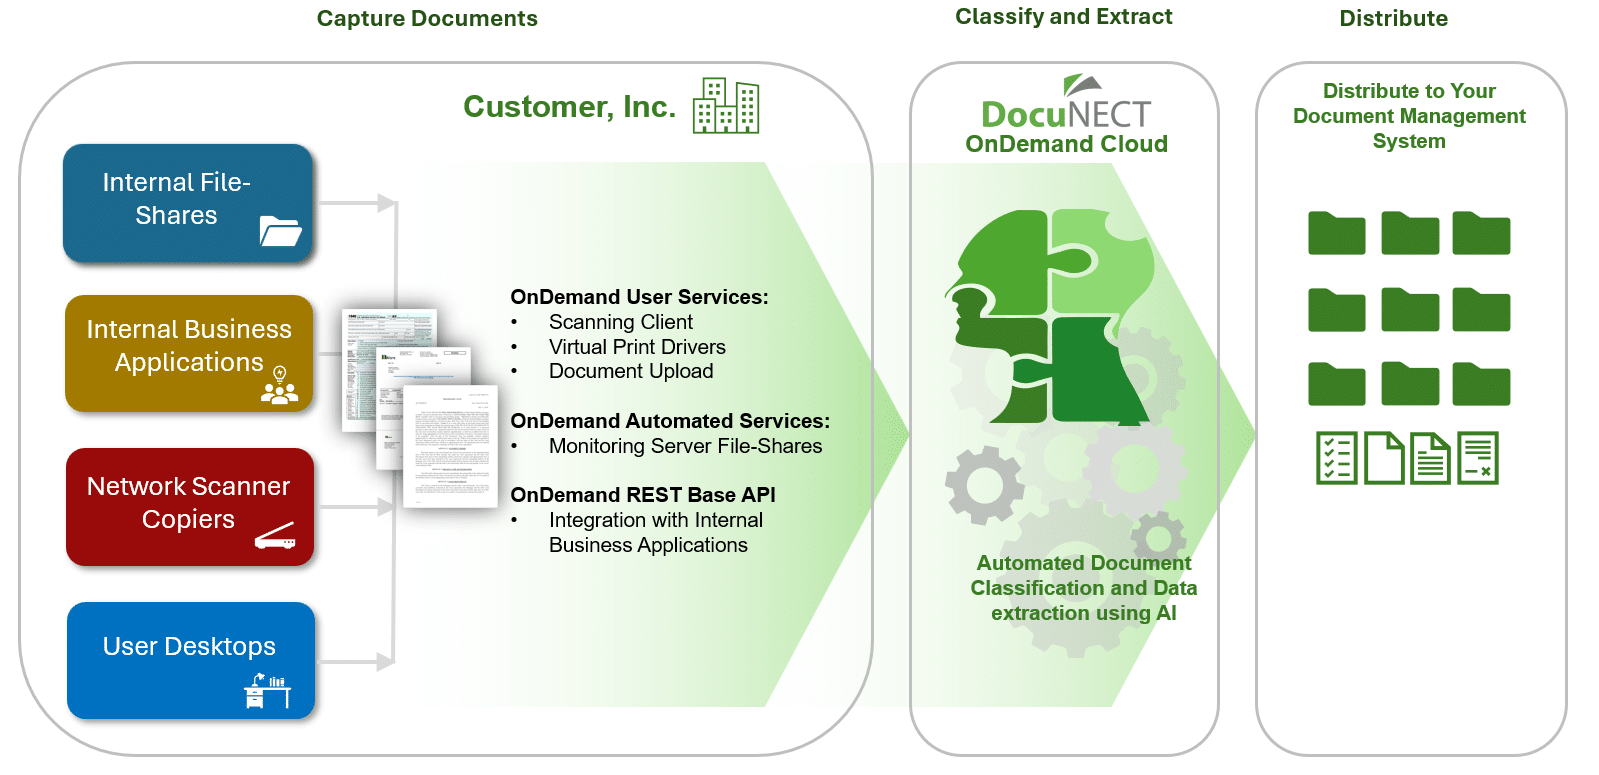Click the people with lightbulb icon

click(279, 385)
